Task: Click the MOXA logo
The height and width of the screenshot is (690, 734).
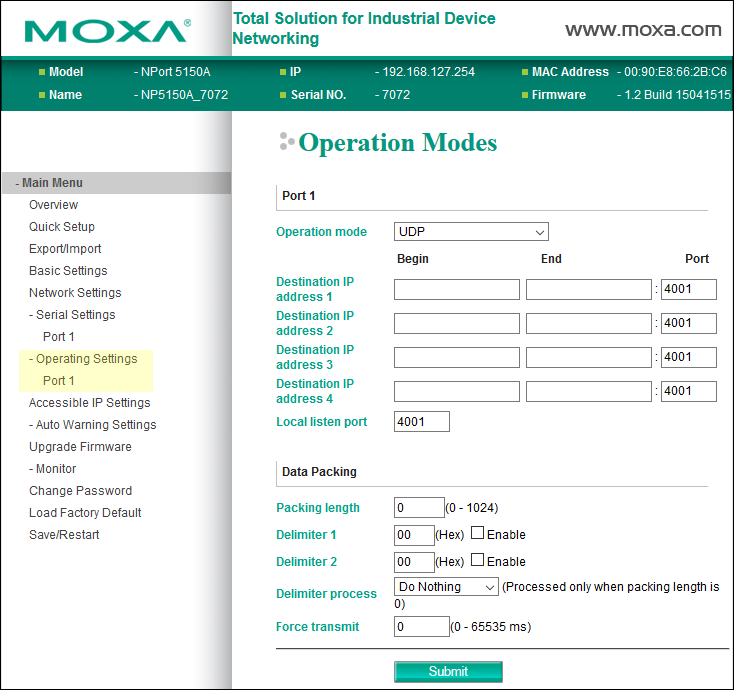Action: 107,30
